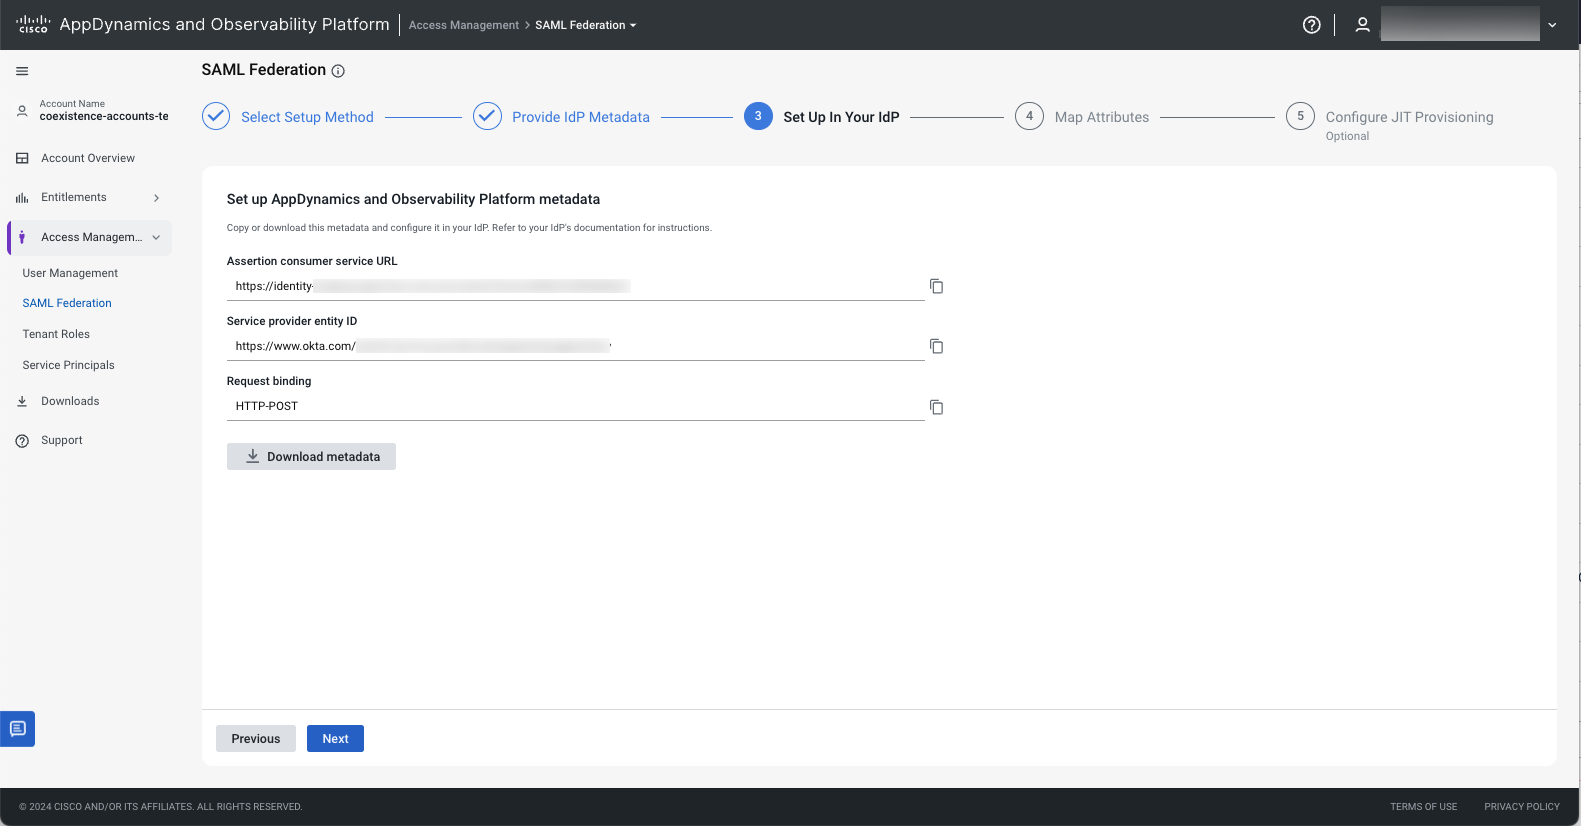
Task: Copy the Request binding value
Action: pyautogui.click(x=936, y=407)
